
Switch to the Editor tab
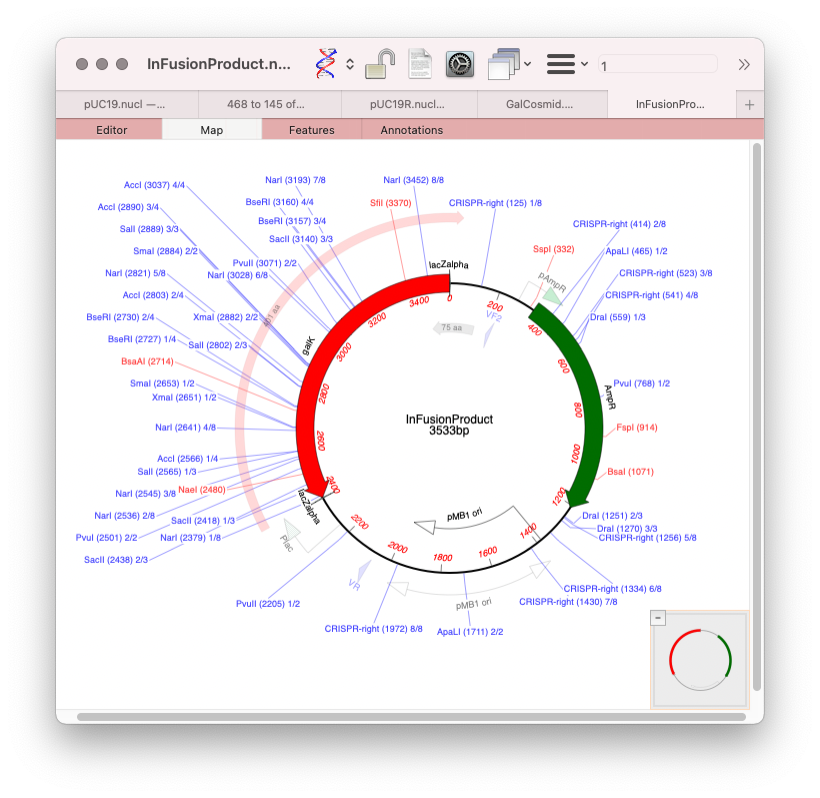(x=110, y=129)
